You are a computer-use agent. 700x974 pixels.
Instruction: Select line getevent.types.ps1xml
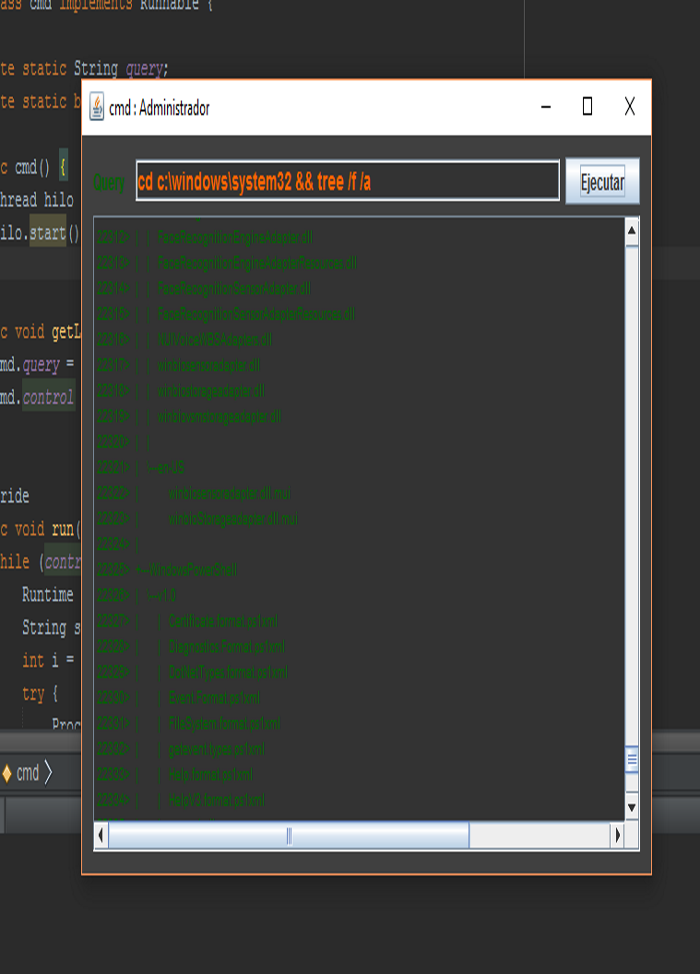[216, 749]
